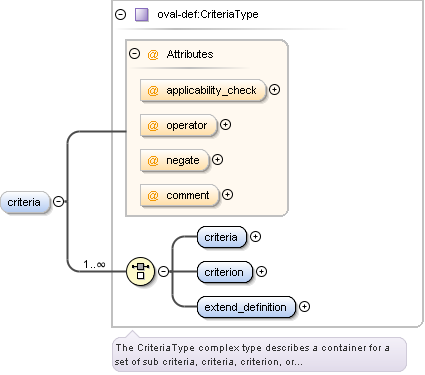Viewport: 425px width, 375px height.
Task: Expand the criterion element
Action: click(x=261, y=272)
